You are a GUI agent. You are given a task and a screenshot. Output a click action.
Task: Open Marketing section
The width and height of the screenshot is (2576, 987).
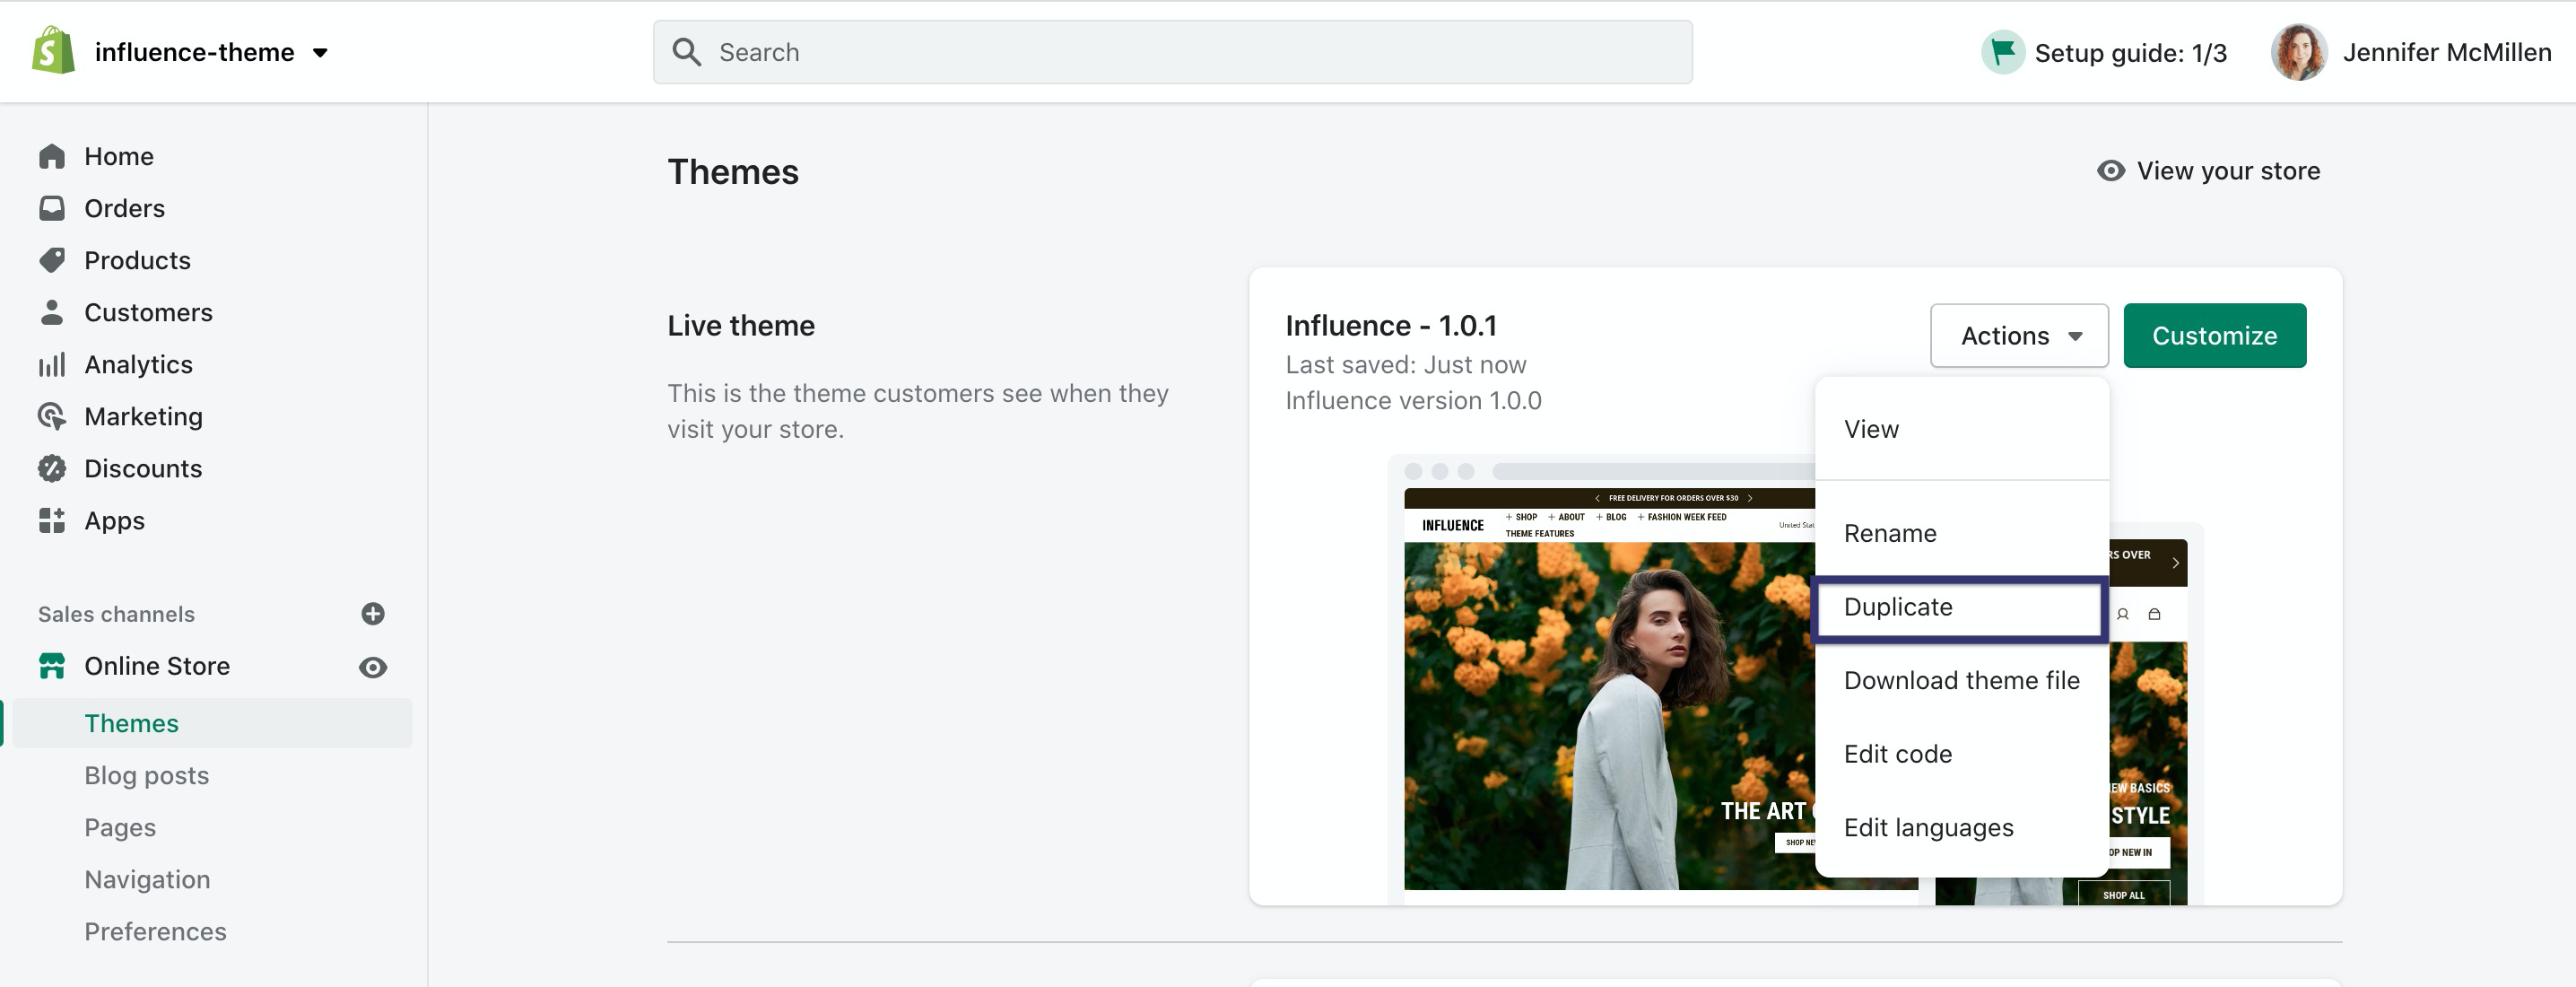[x=143, y=416]
